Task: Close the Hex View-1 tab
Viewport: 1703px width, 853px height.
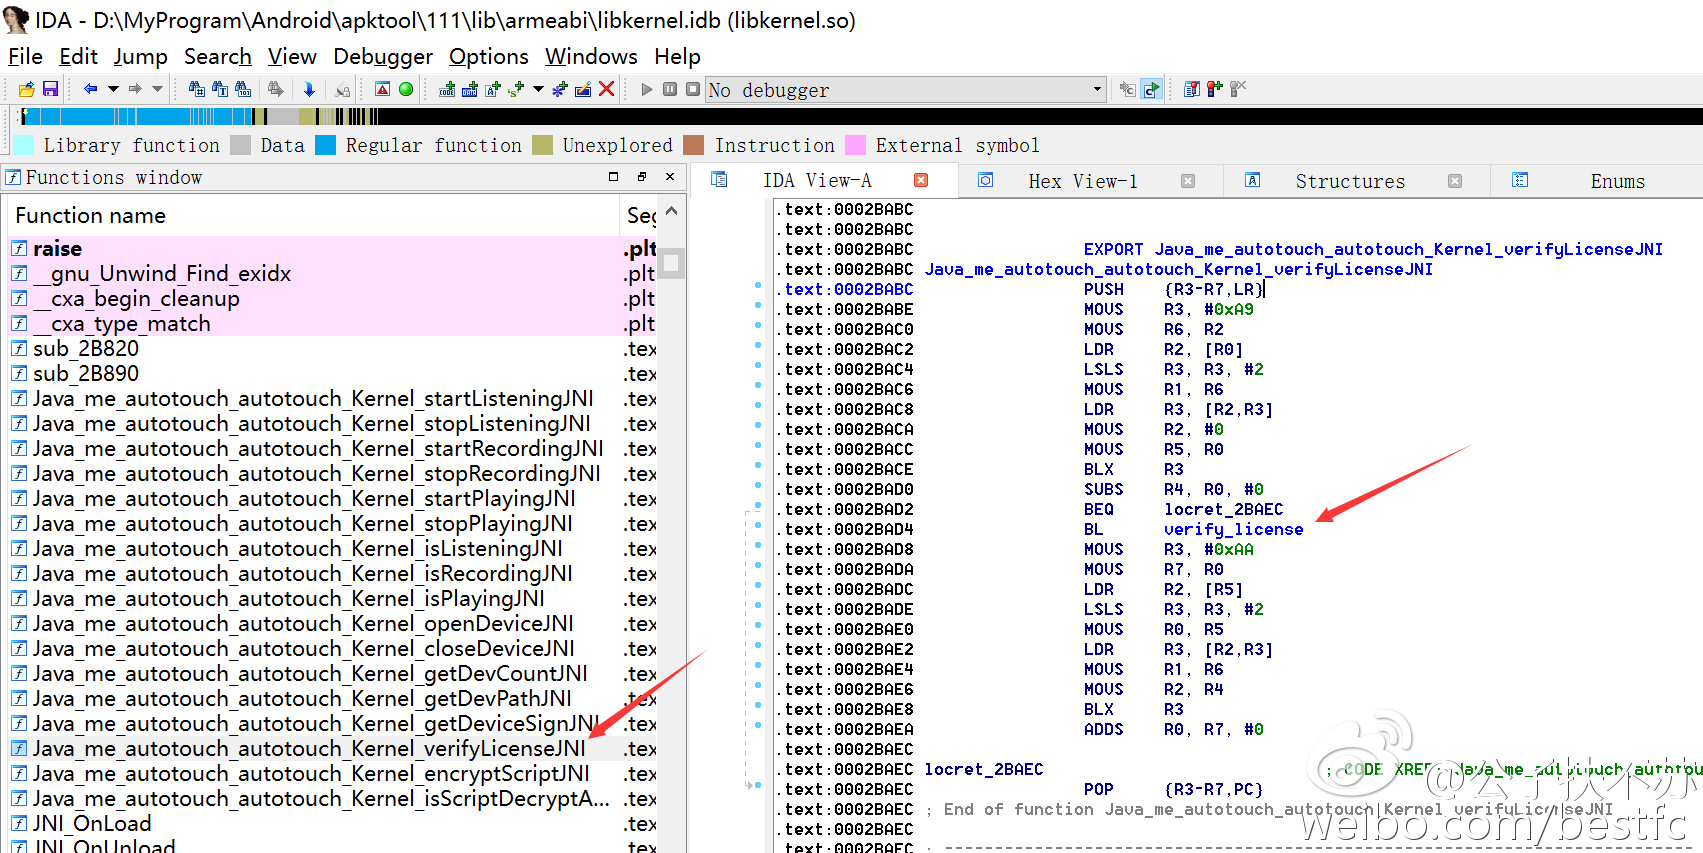Action: tap(1188, 181)
